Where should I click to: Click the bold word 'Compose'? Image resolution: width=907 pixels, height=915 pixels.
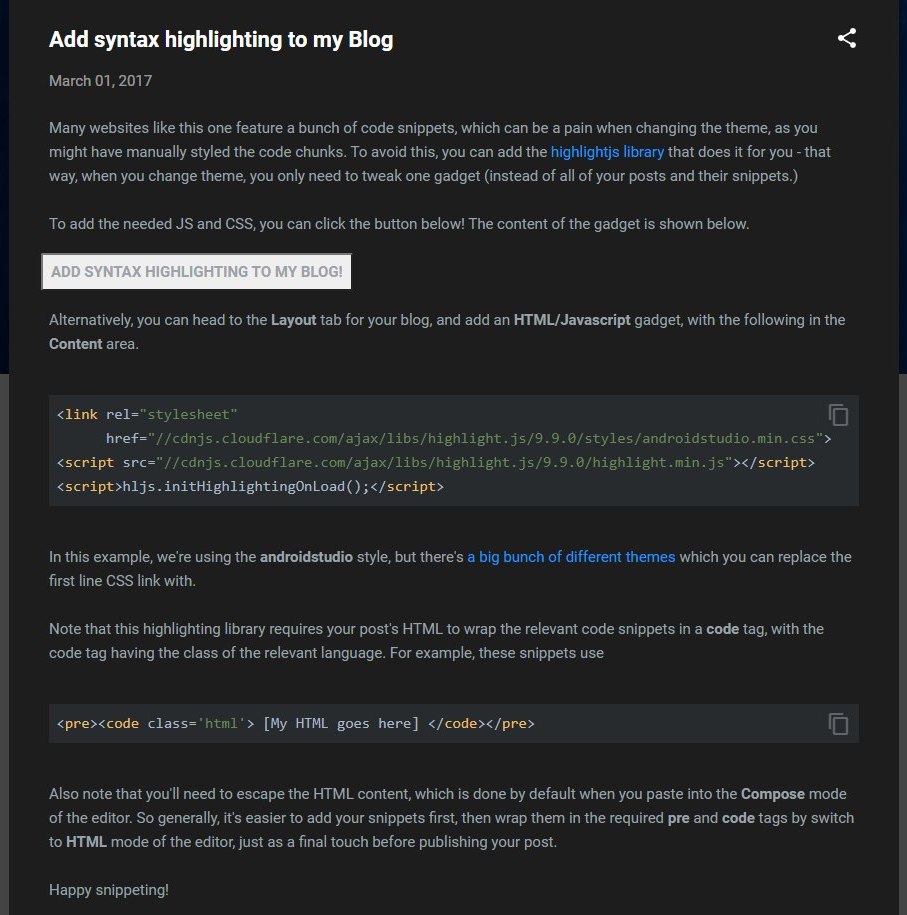pos(772,794)
